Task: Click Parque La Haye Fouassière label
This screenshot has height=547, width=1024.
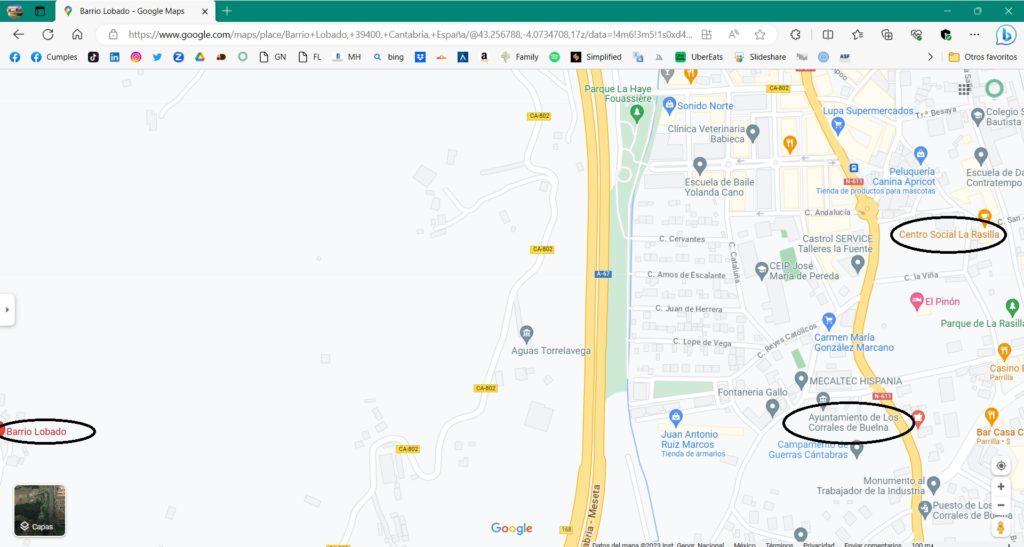Action: [618, 94]
